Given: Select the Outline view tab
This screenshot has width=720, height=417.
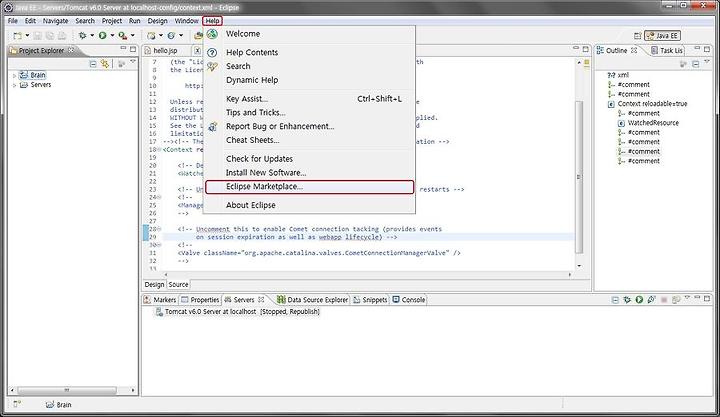Looking at the screenshot, I should click(x=617, y=51).
